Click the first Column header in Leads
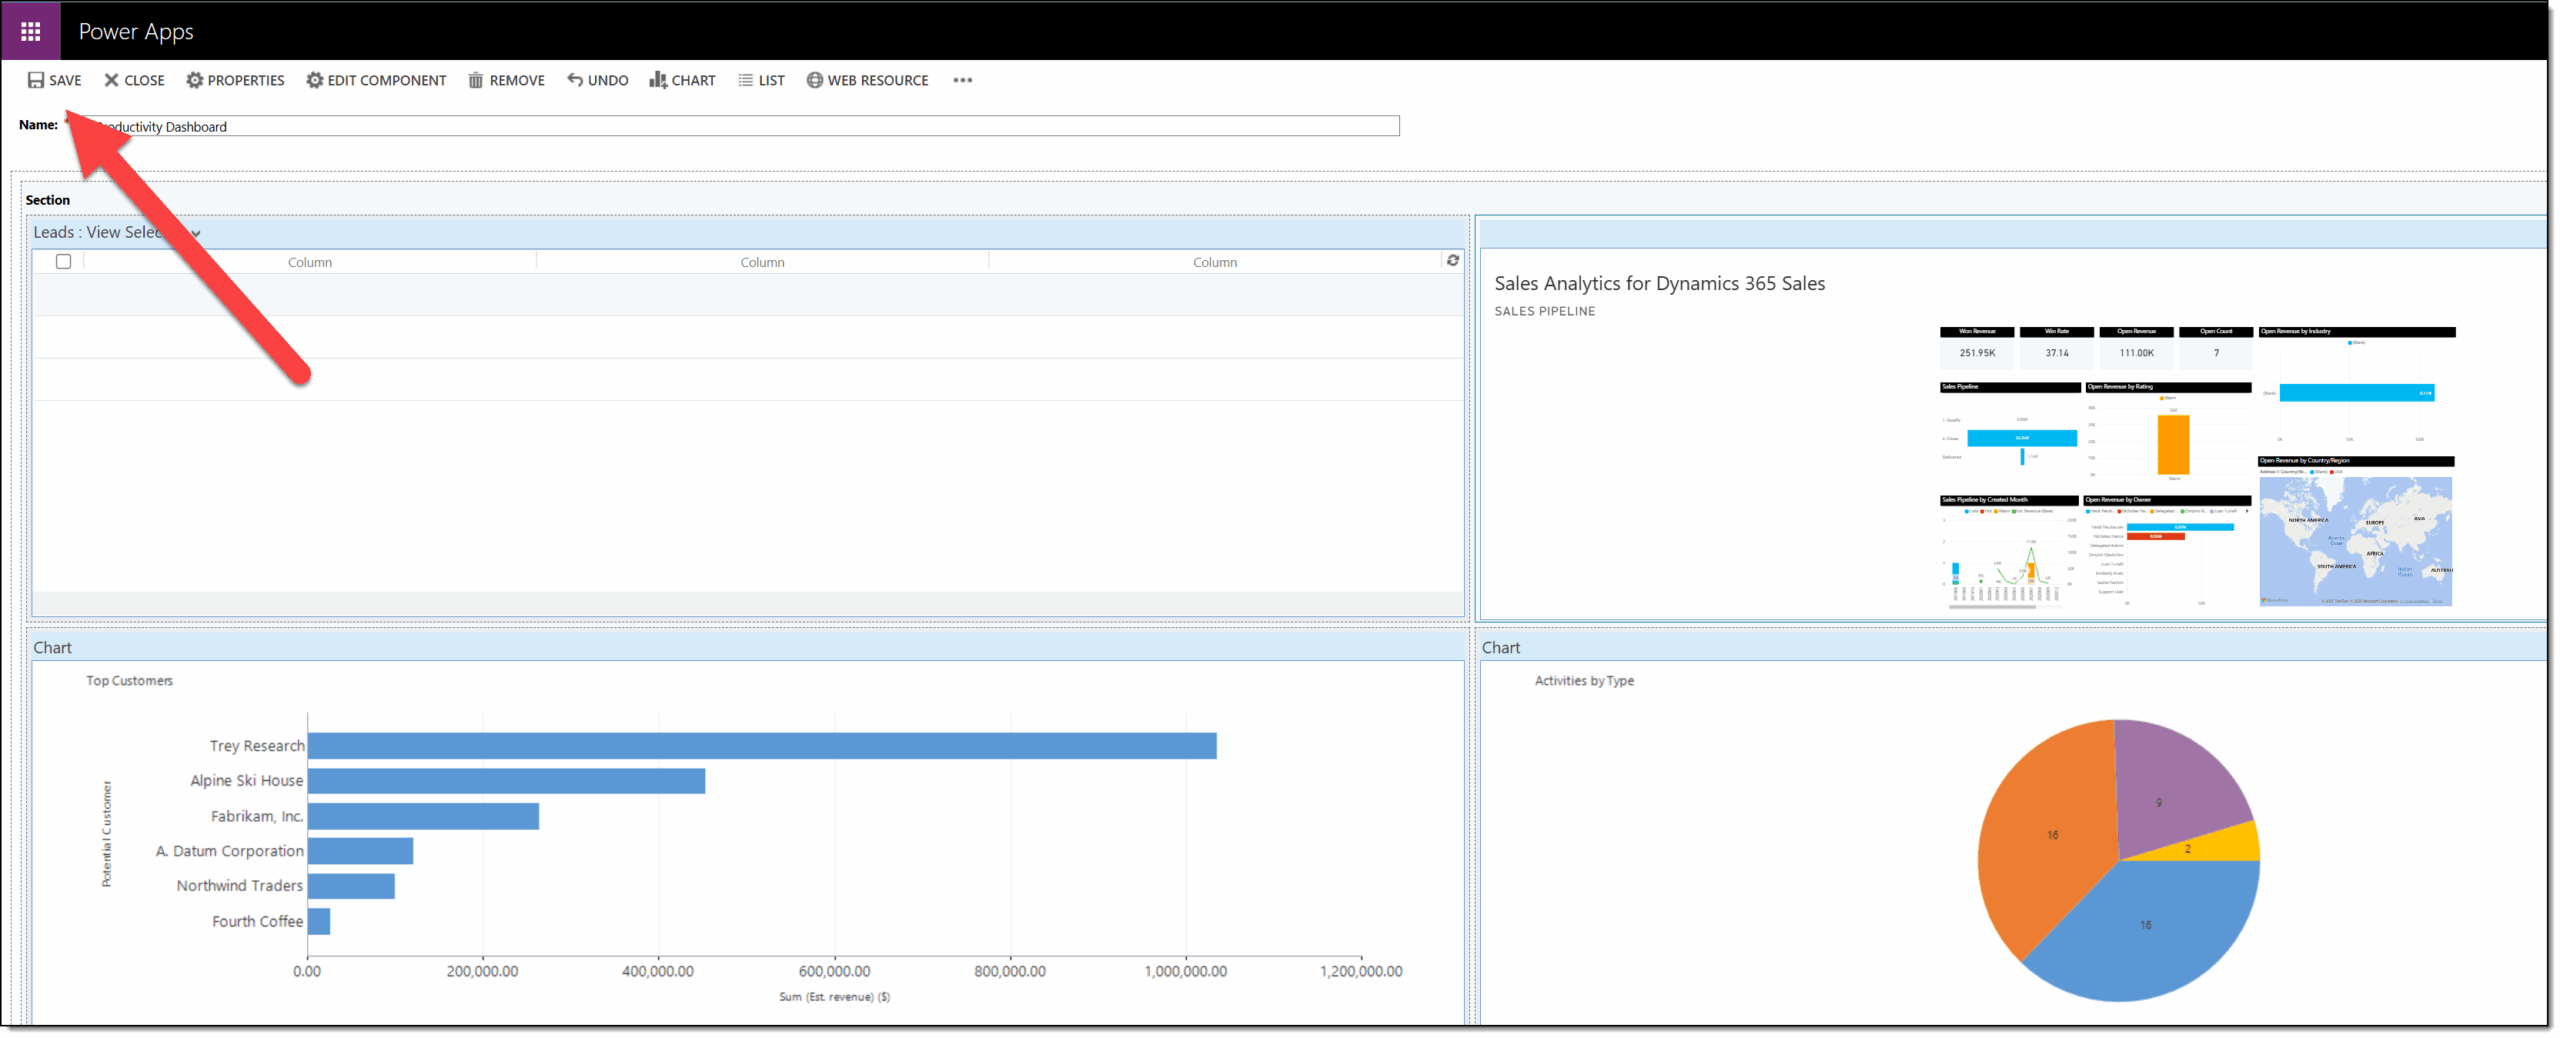Image resolution: width=2560 pixels, height=1038 pixels. [x=310, y=262]
